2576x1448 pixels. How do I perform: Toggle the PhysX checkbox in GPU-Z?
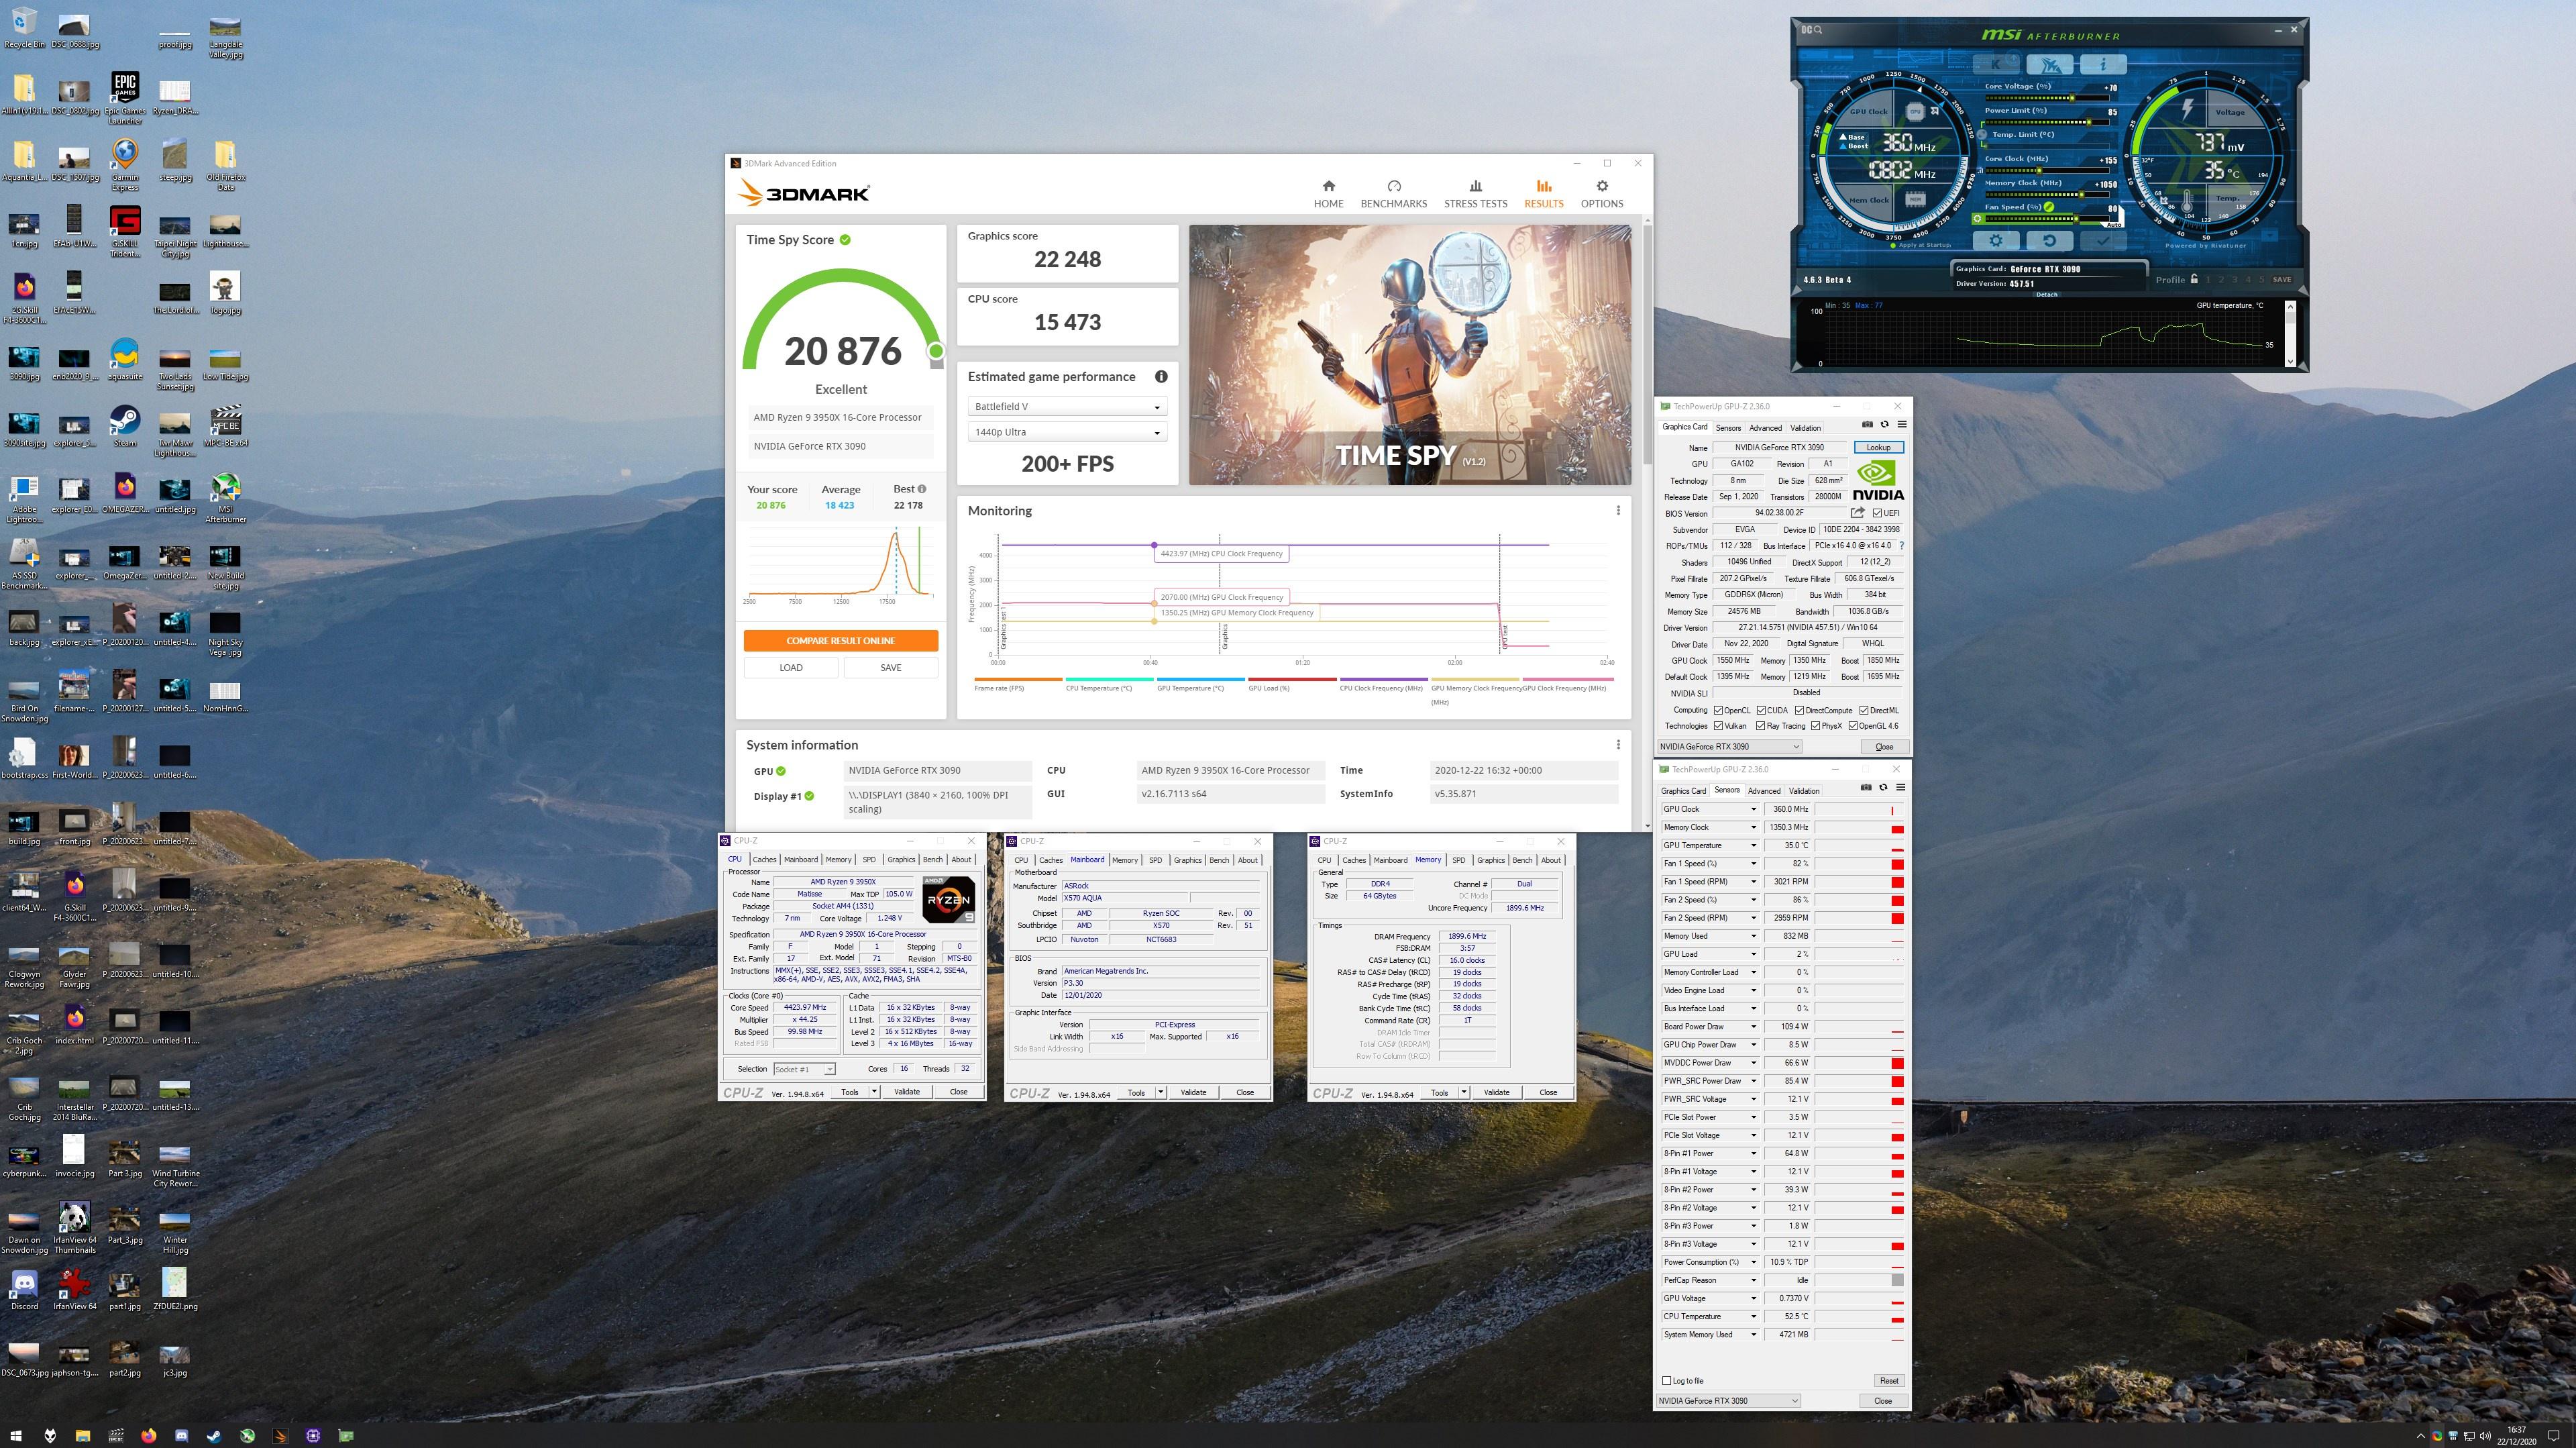click(1815, 726)
